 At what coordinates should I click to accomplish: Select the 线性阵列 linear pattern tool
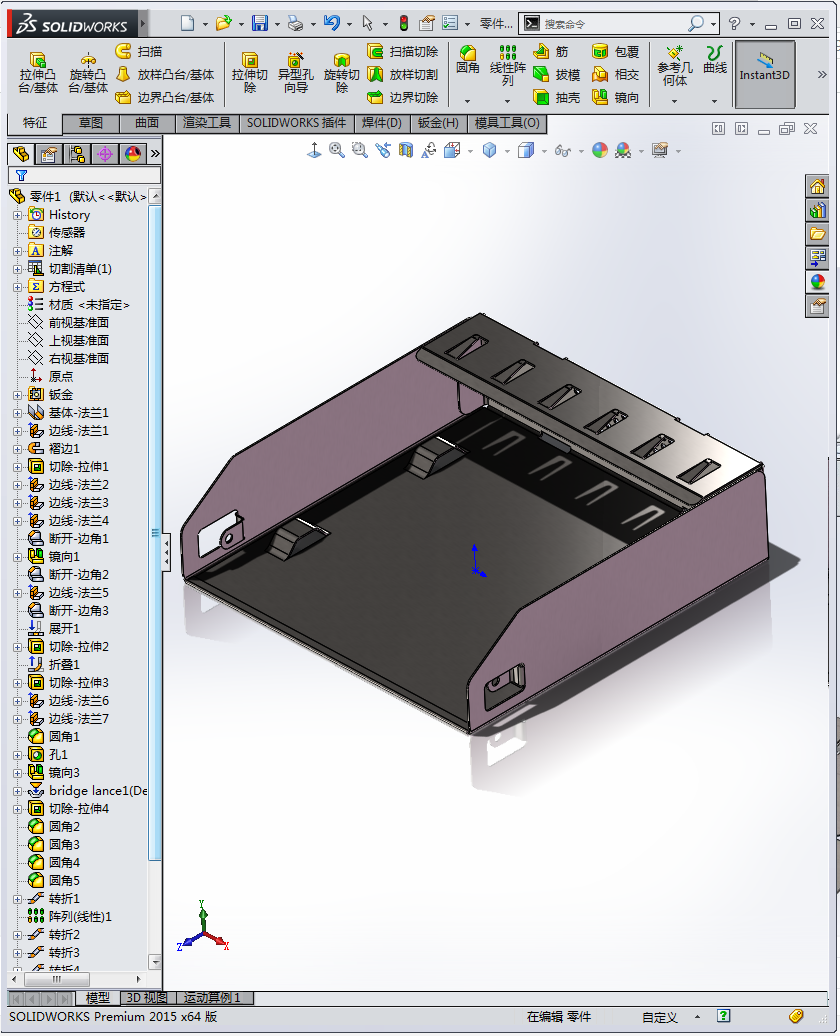508,65
